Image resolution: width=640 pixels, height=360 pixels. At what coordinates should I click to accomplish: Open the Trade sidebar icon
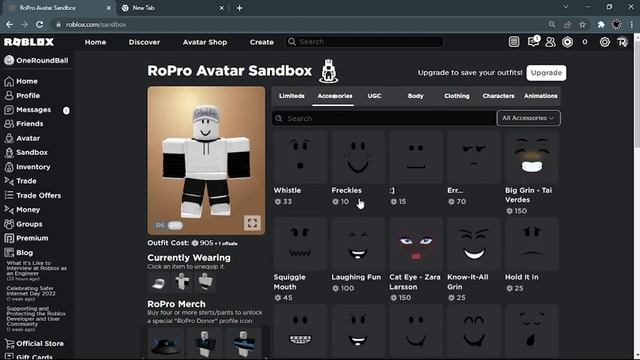9,181
